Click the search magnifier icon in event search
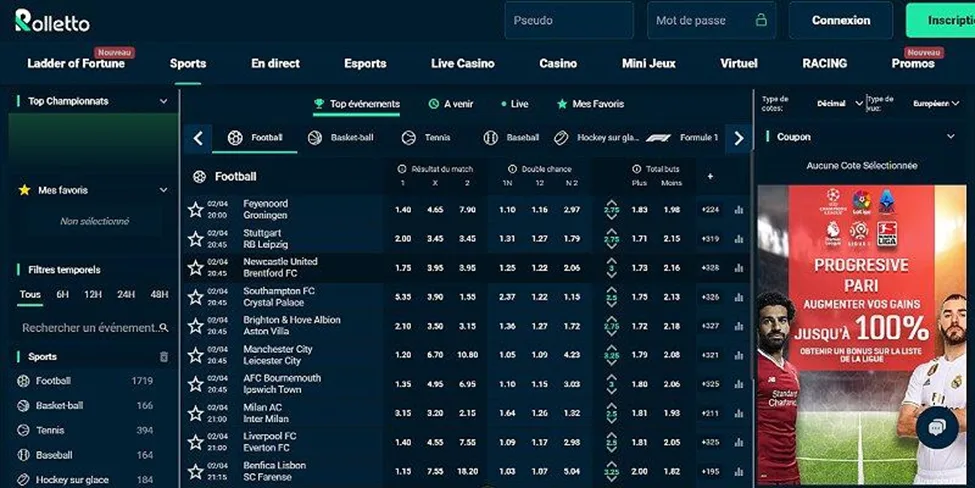 164,328
